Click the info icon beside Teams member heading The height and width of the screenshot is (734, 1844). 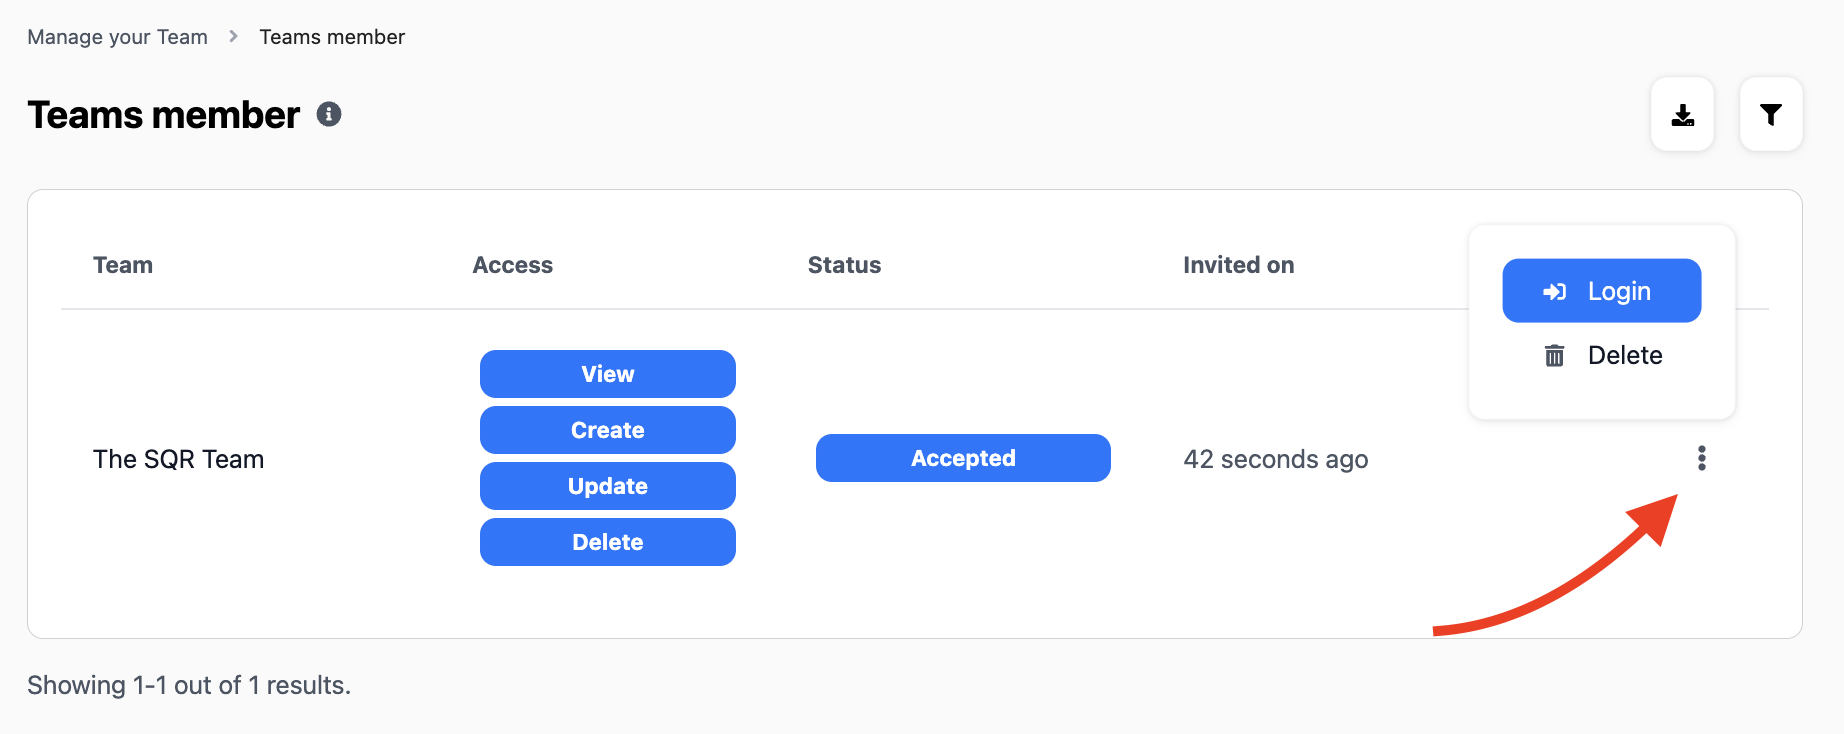coord(329,115)
